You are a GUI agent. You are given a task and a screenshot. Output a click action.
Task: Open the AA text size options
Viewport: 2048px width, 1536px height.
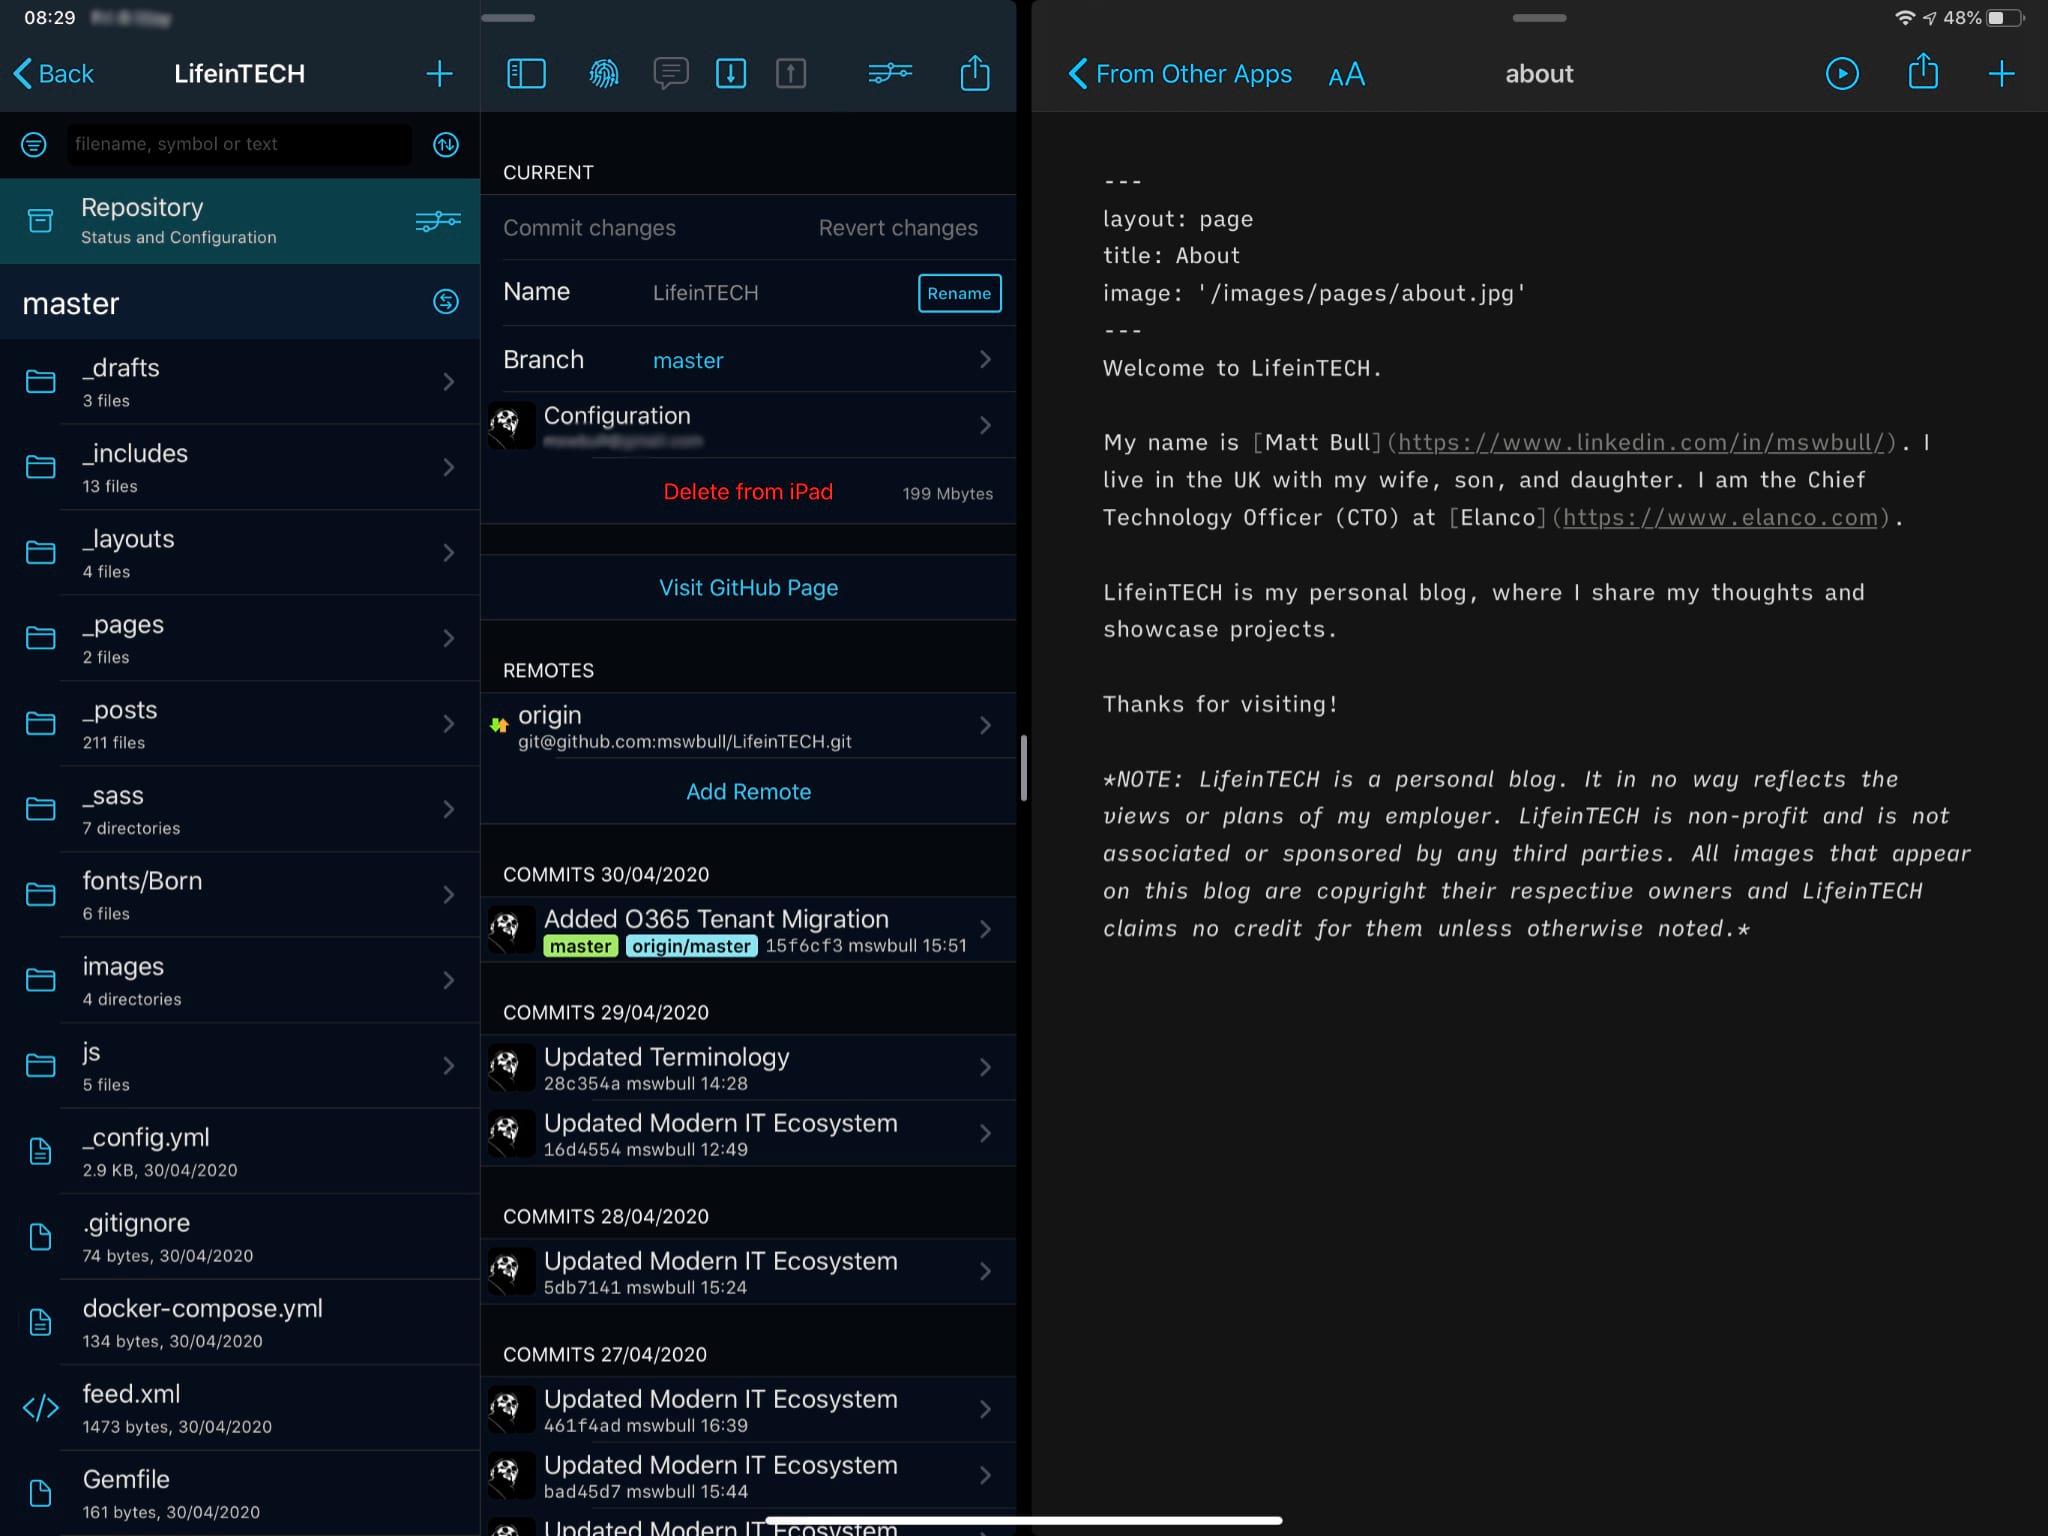(x=1346, y=74)
